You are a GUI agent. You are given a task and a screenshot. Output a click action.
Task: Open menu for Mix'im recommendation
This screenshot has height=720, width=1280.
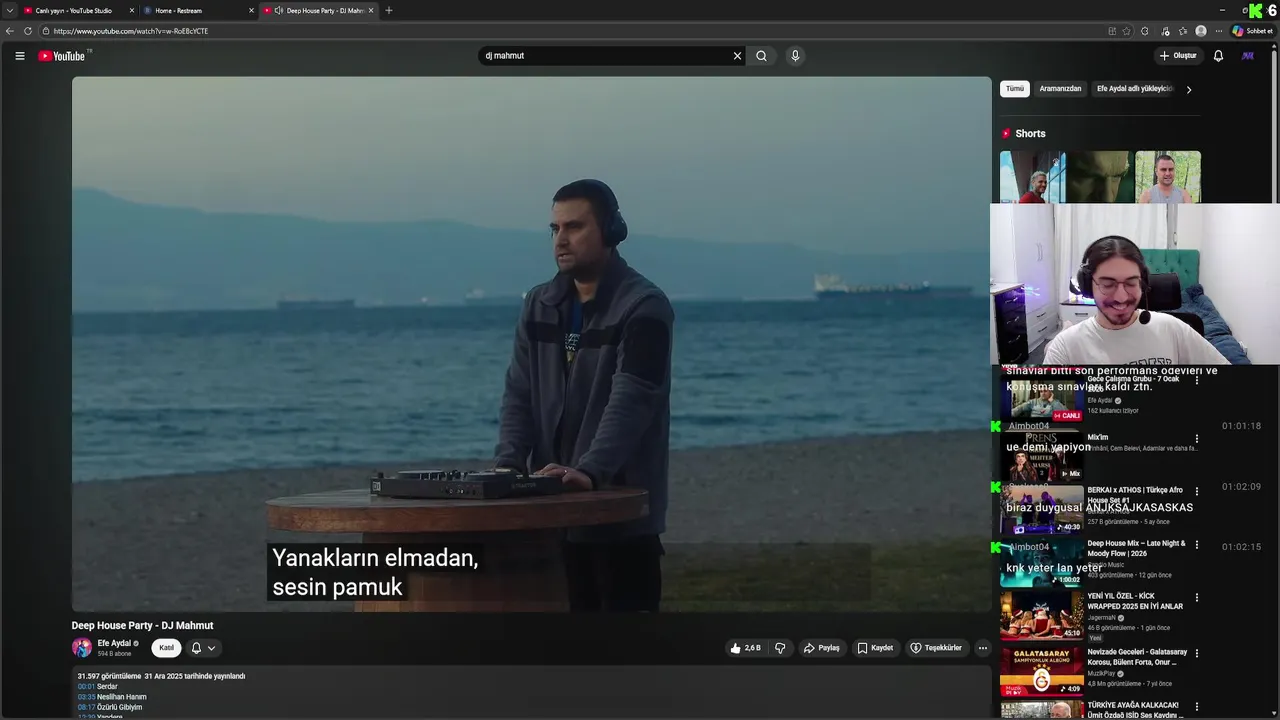[x=1197, y=439]
